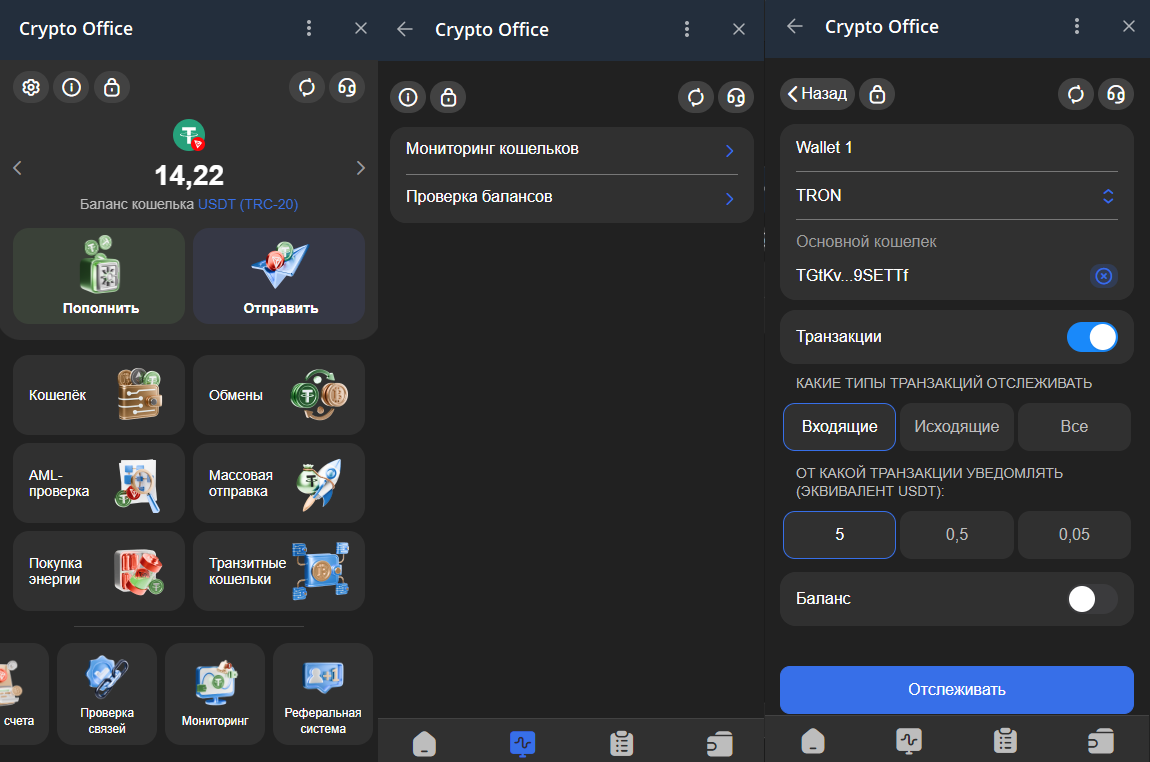Enable the Баланс toggle
Screen dimensions: 1150x762
coord(1091,599)
